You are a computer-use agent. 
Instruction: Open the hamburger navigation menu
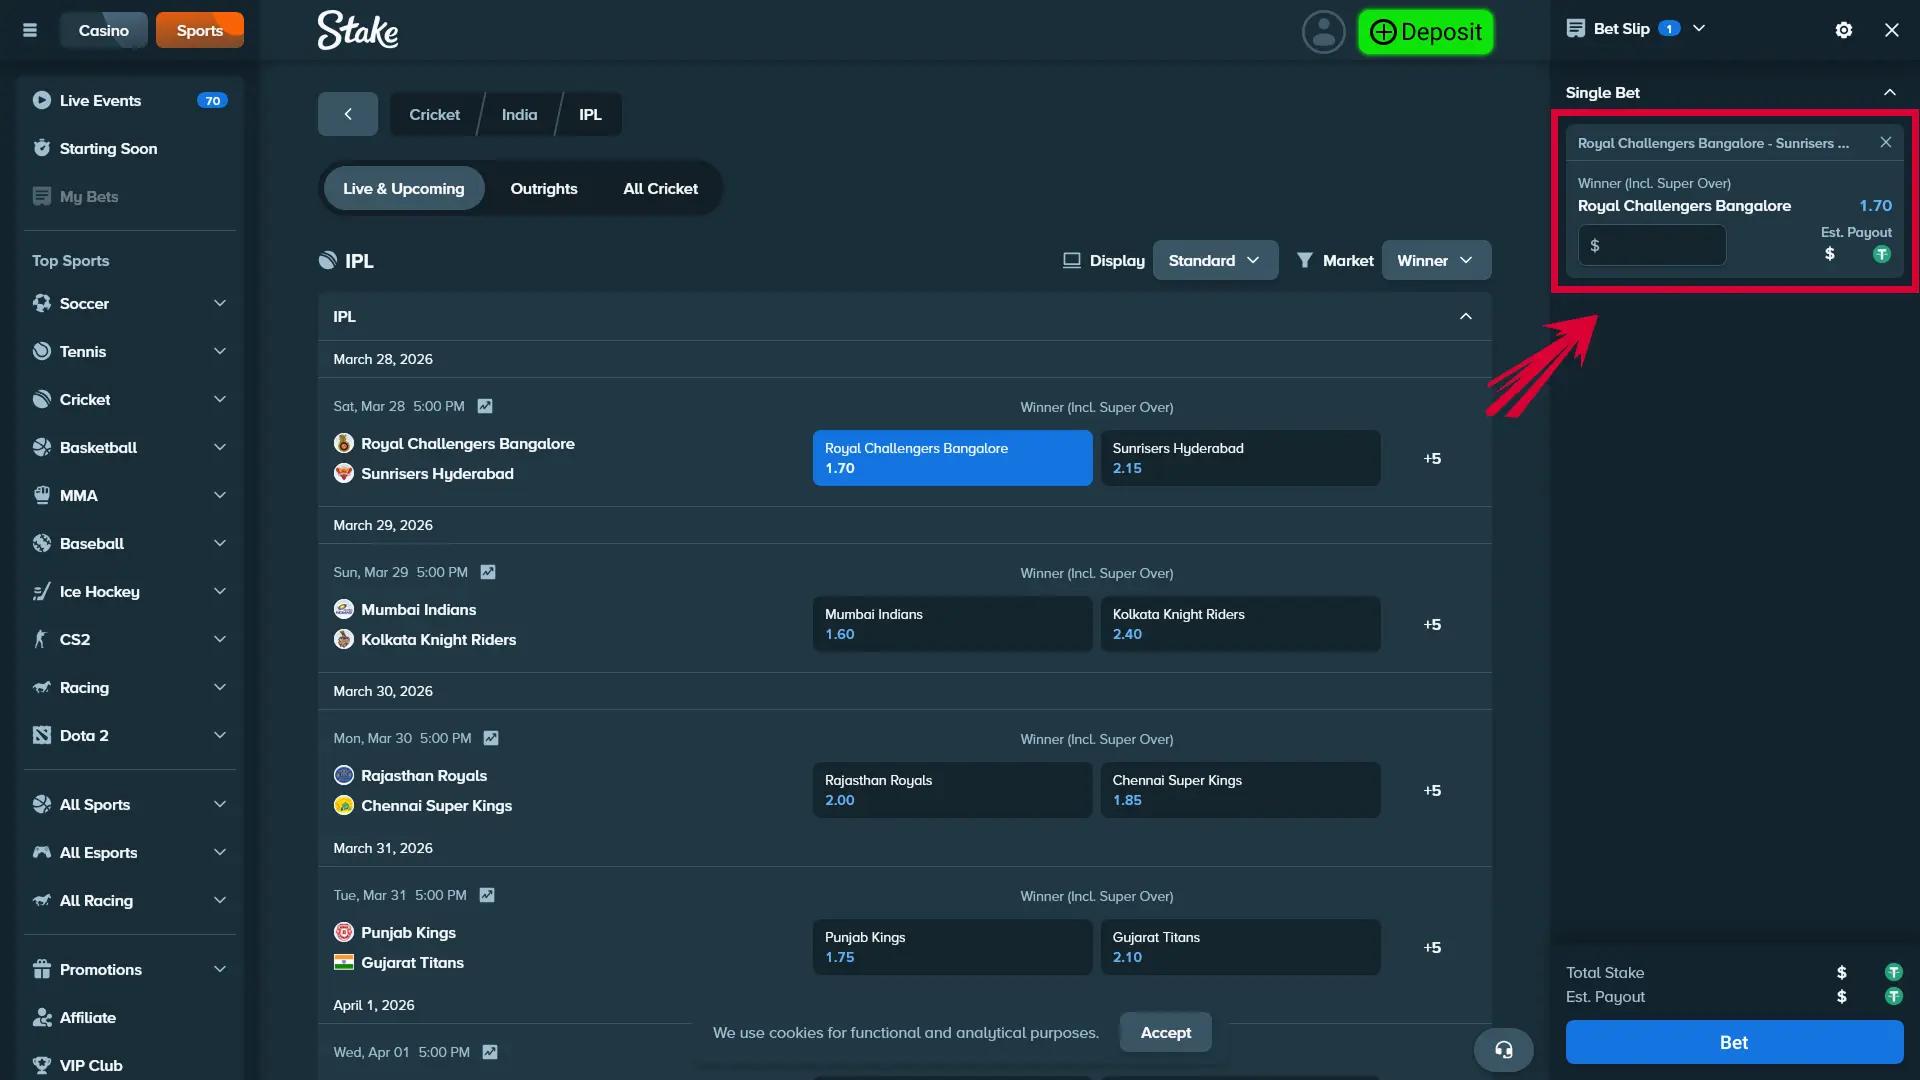pos(30,30)
